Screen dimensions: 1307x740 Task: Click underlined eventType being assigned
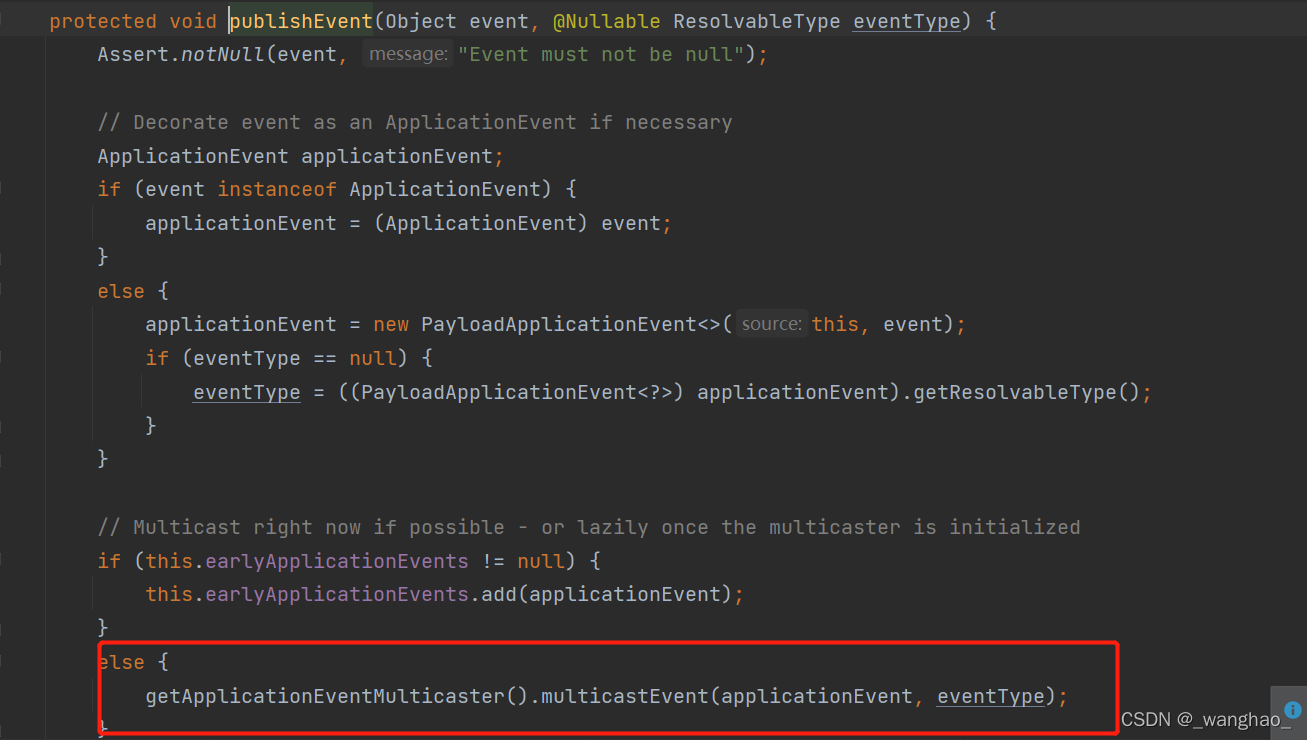[x=247, y=392]
